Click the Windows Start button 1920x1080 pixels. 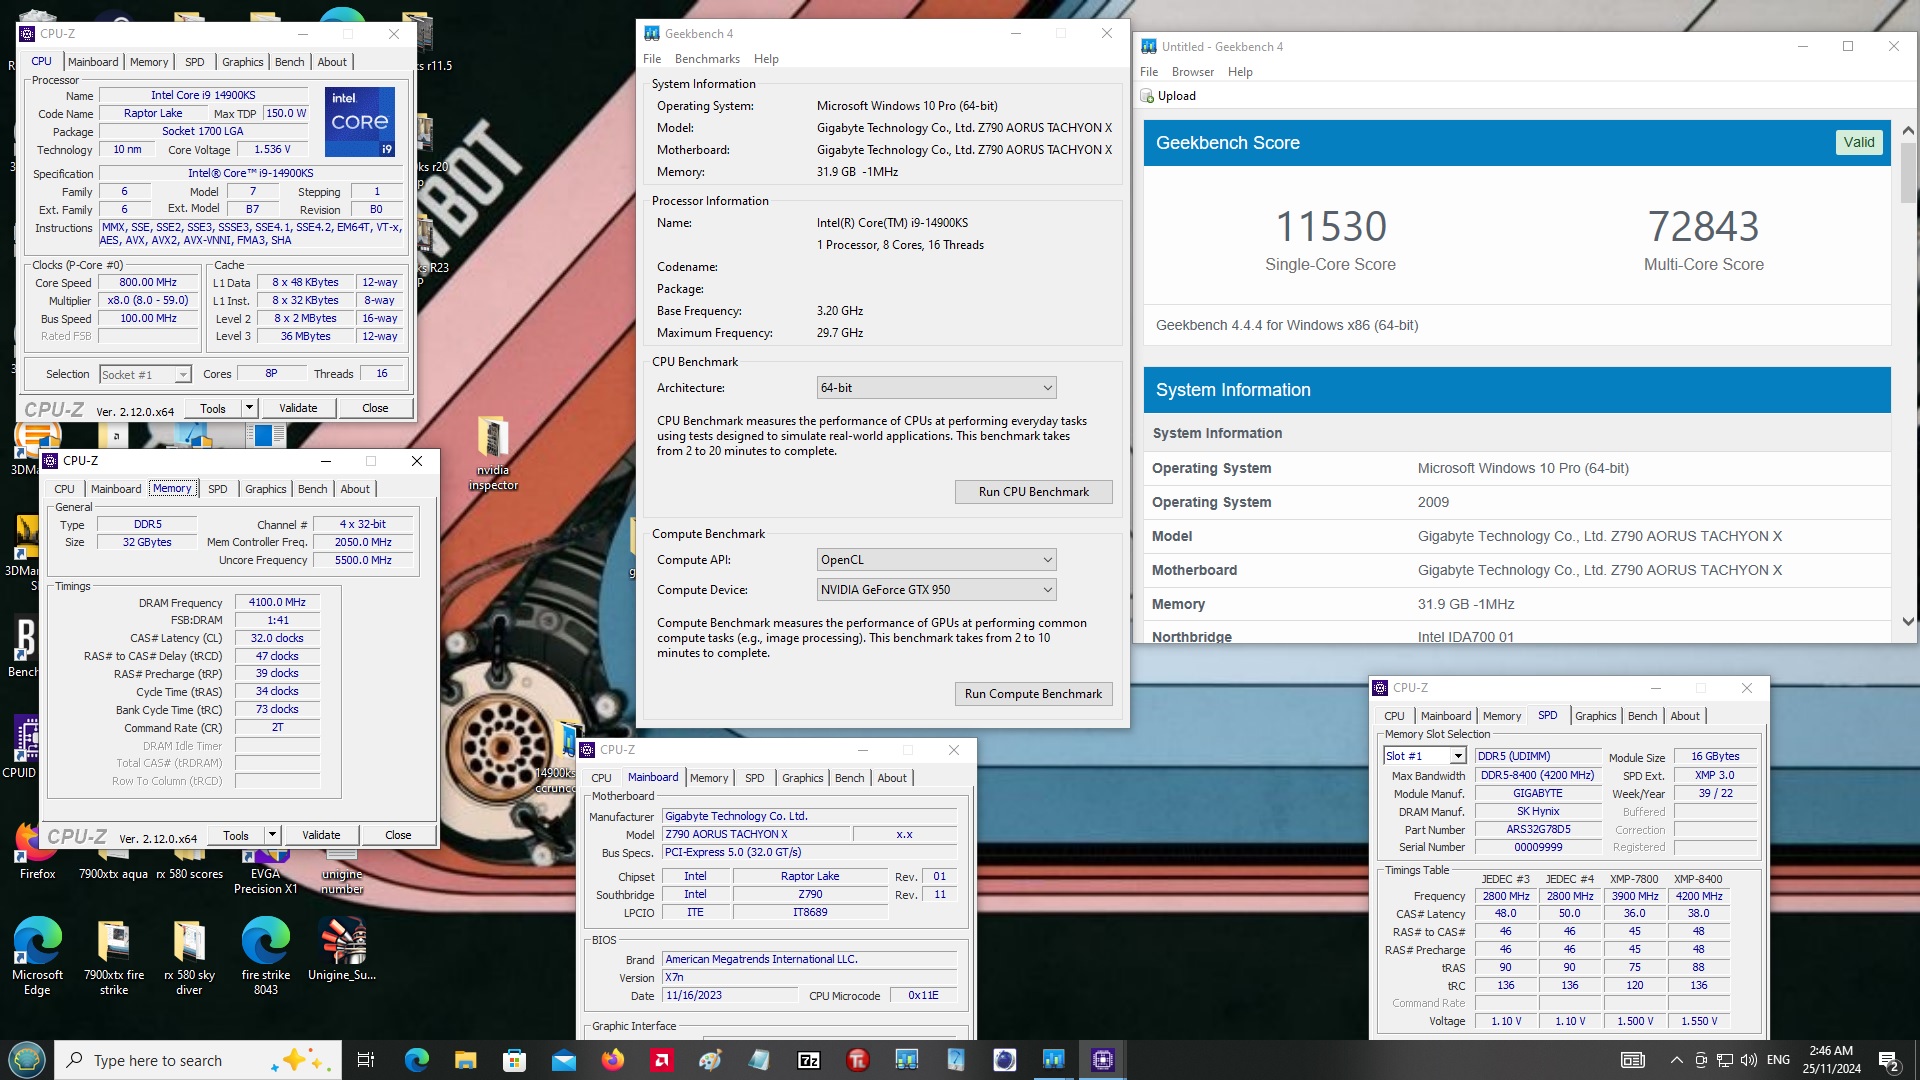[x=26, y=1060]
